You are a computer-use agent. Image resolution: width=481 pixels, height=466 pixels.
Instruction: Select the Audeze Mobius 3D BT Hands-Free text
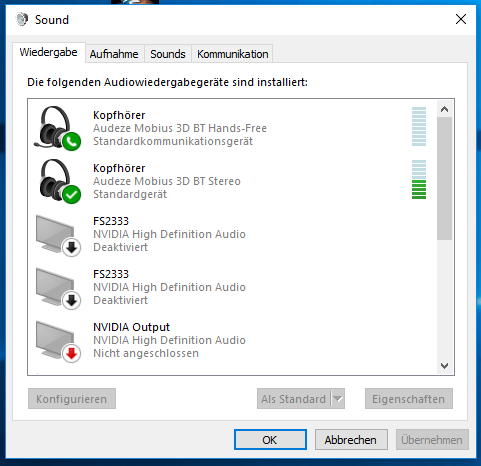coord(180,128)
